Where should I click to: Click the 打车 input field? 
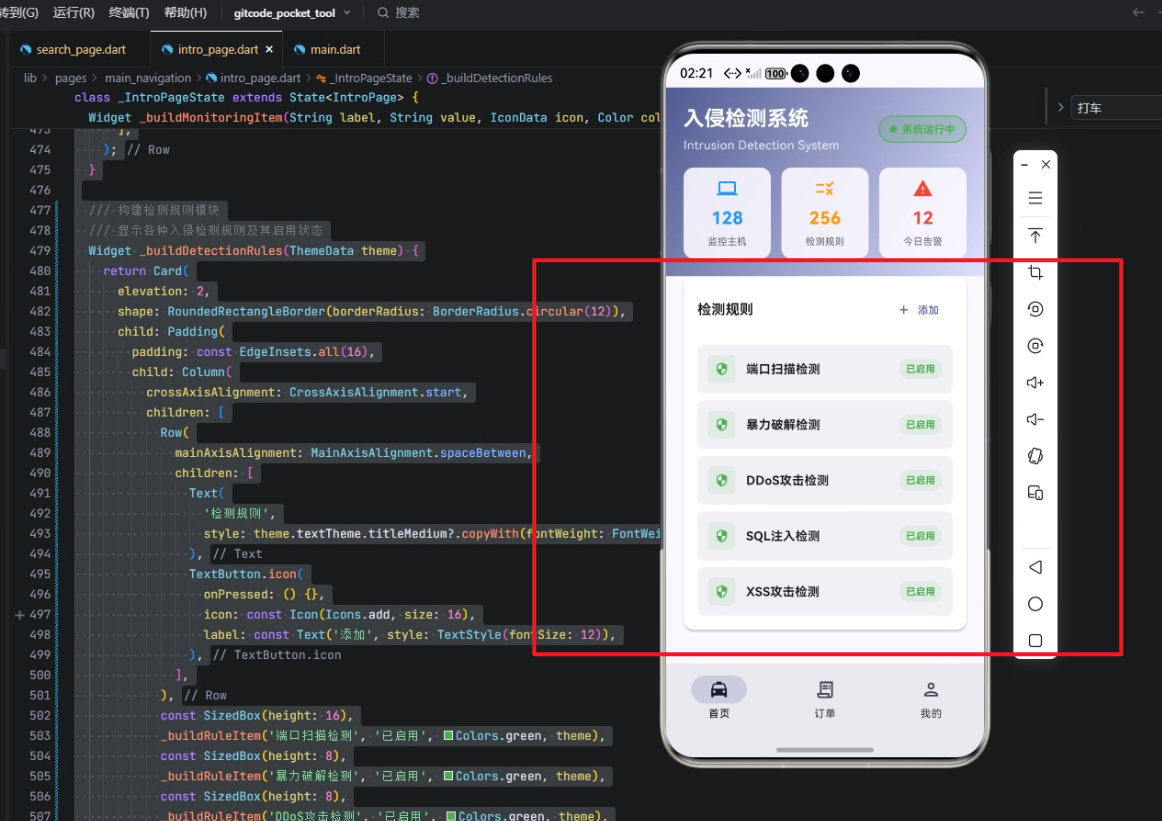point(1117,108)
